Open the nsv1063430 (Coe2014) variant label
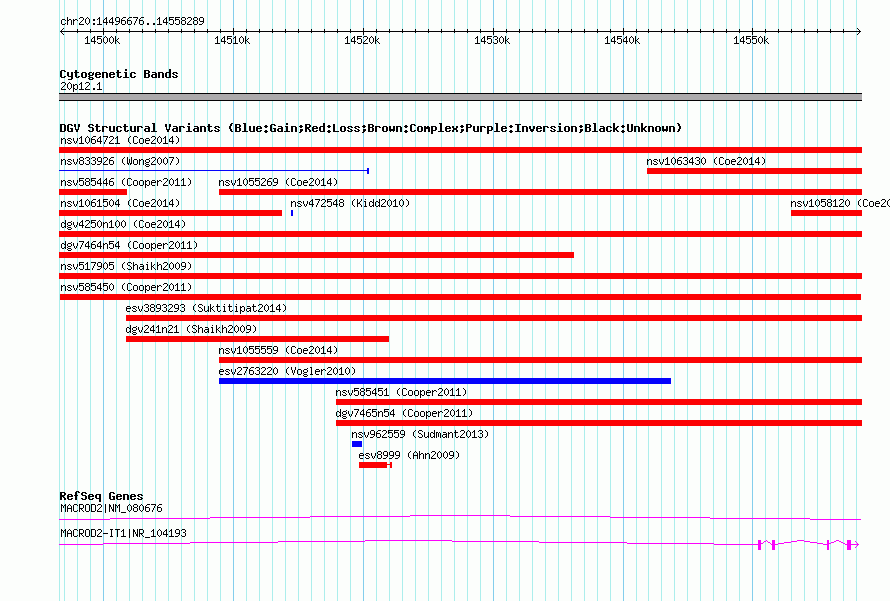This screenshot has width=890, height=601. tap(706, 161)
